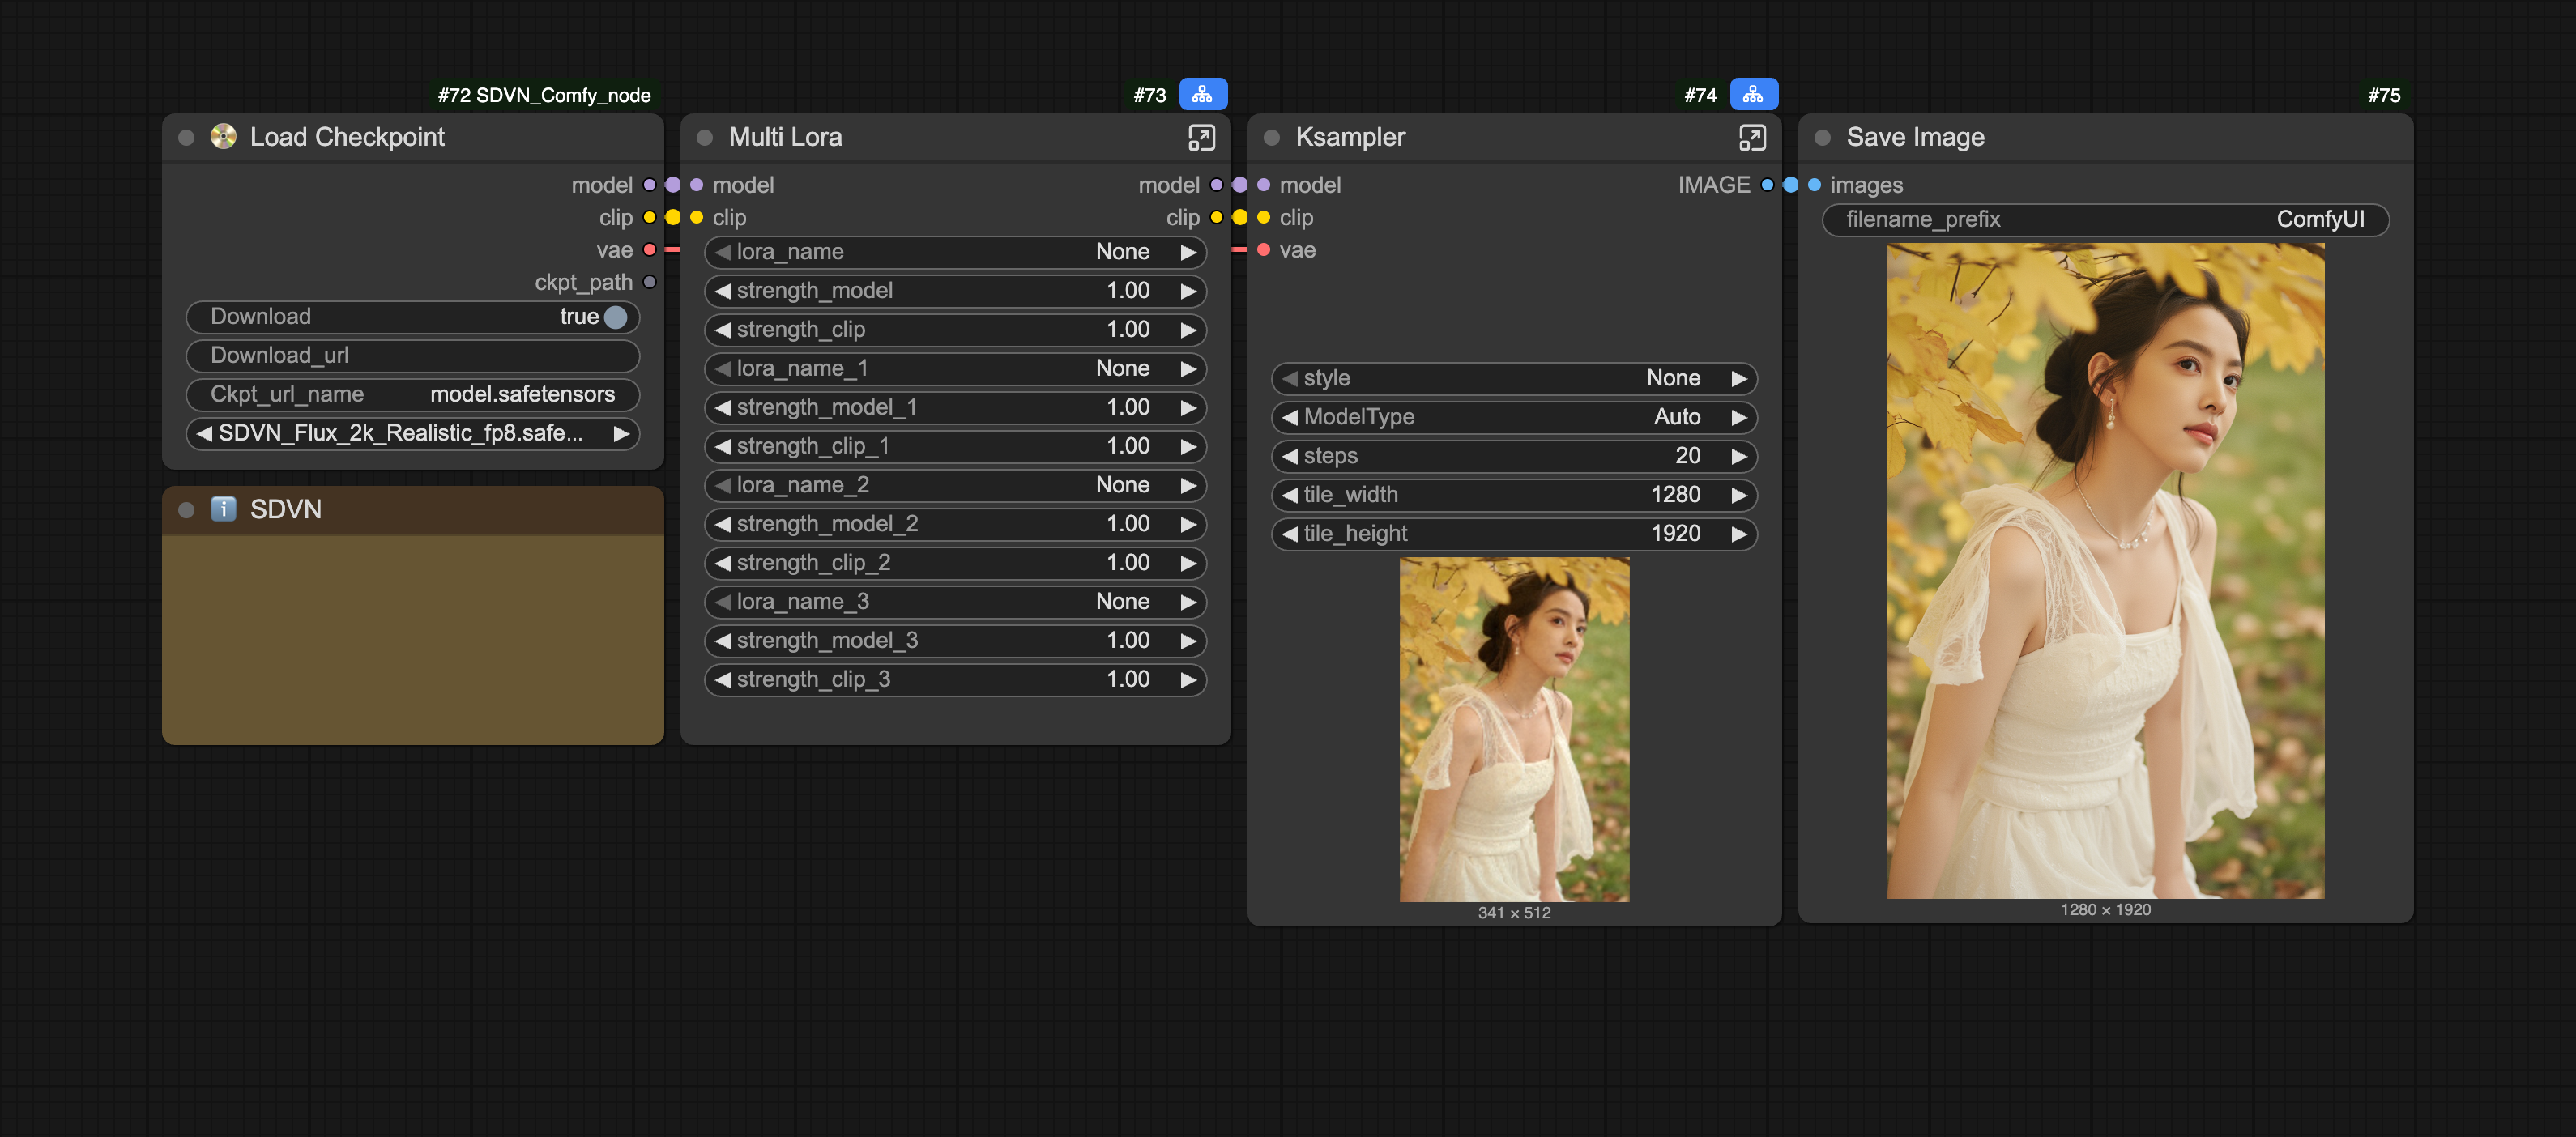Click the Multi Lora node title
The image size is (2576, 1137).
[x=785, y=137]
